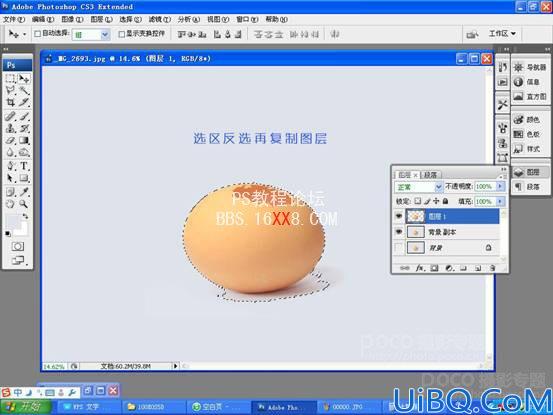
Task: Show the Background layer visibility box
Action: (399, 248)
